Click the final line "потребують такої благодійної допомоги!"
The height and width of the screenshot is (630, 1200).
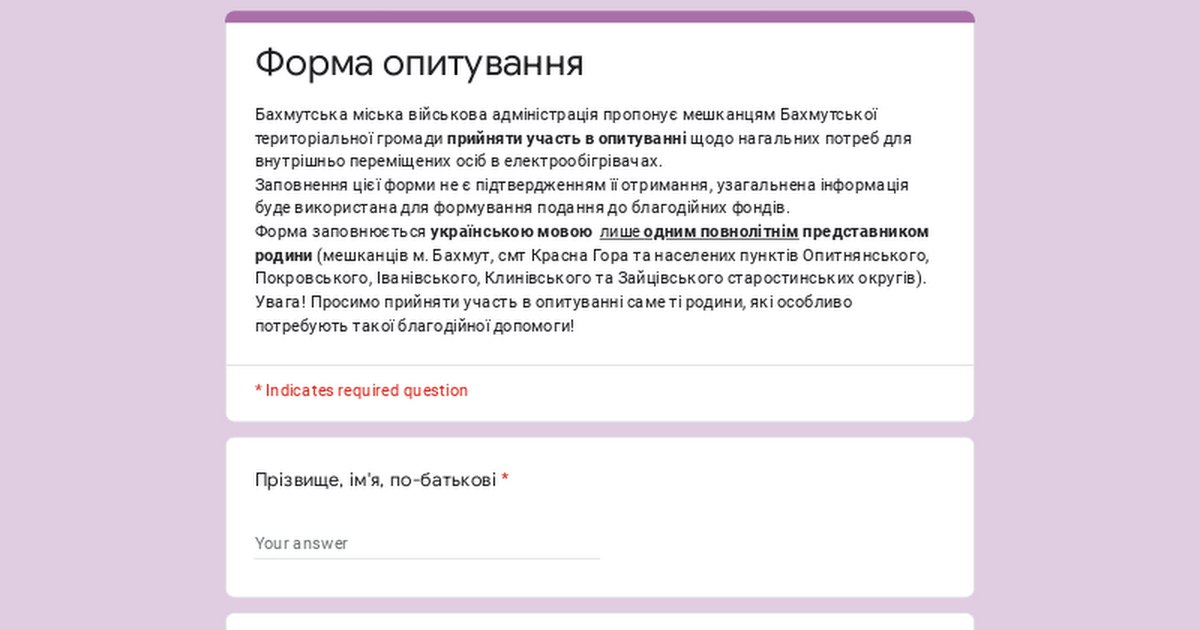414,326
